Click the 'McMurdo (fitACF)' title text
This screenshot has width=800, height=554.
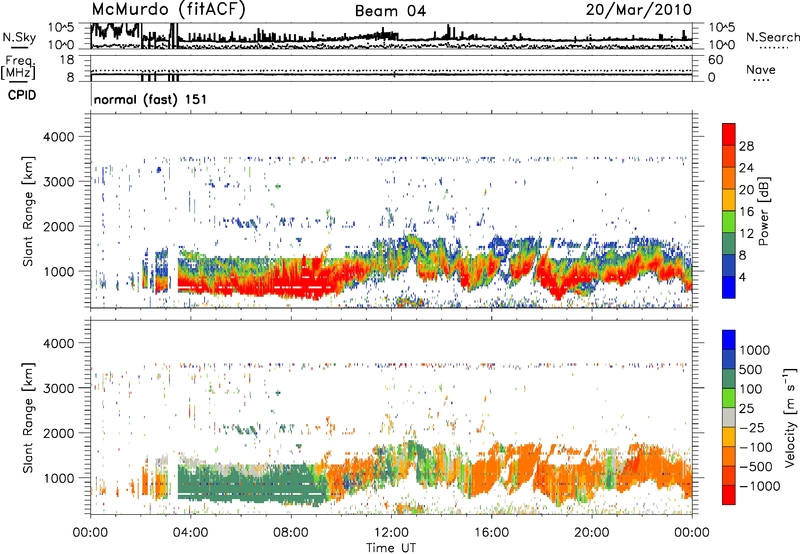pos(168,9)
